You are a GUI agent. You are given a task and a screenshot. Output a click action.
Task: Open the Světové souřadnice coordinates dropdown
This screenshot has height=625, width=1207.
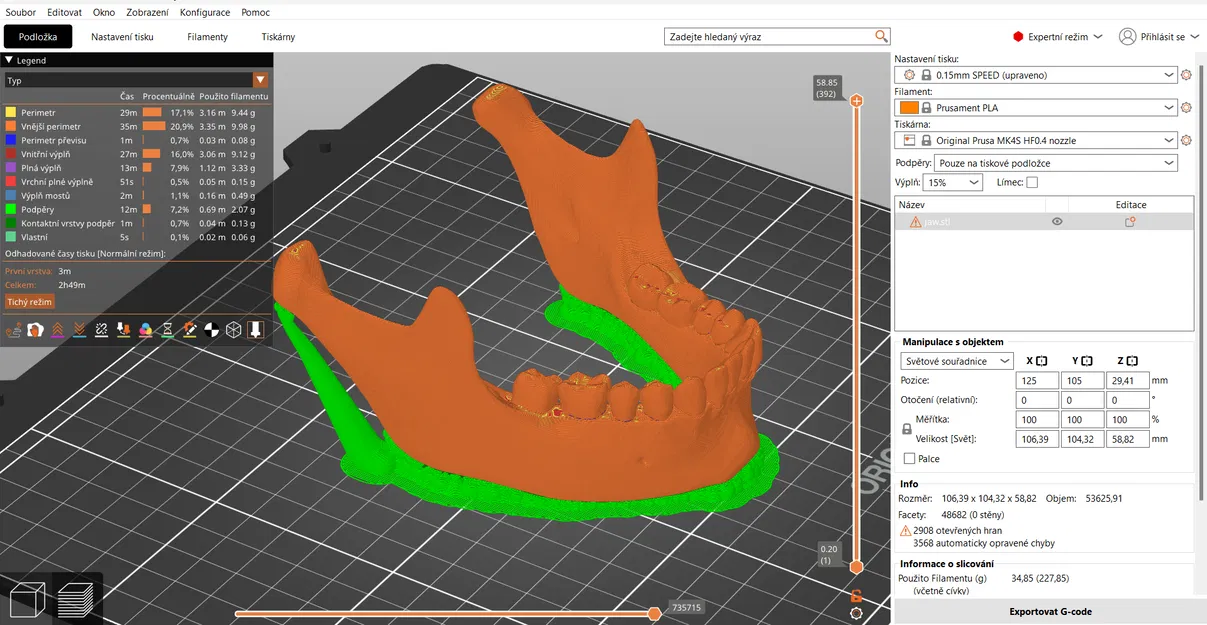[x=956, y=361]
